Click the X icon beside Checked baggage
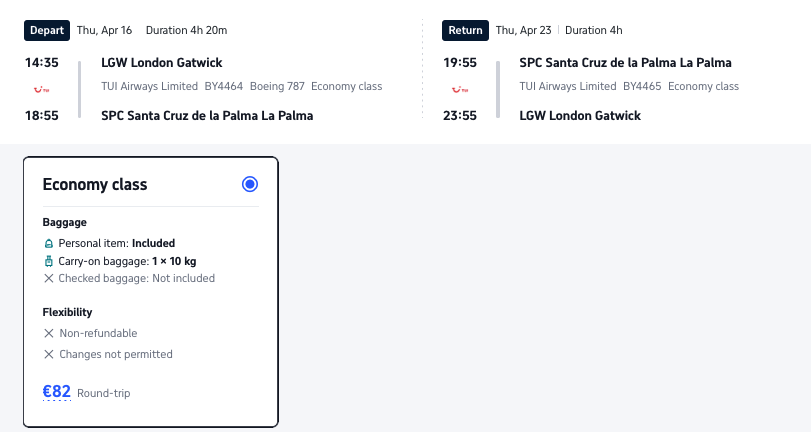 click(49, 279)
